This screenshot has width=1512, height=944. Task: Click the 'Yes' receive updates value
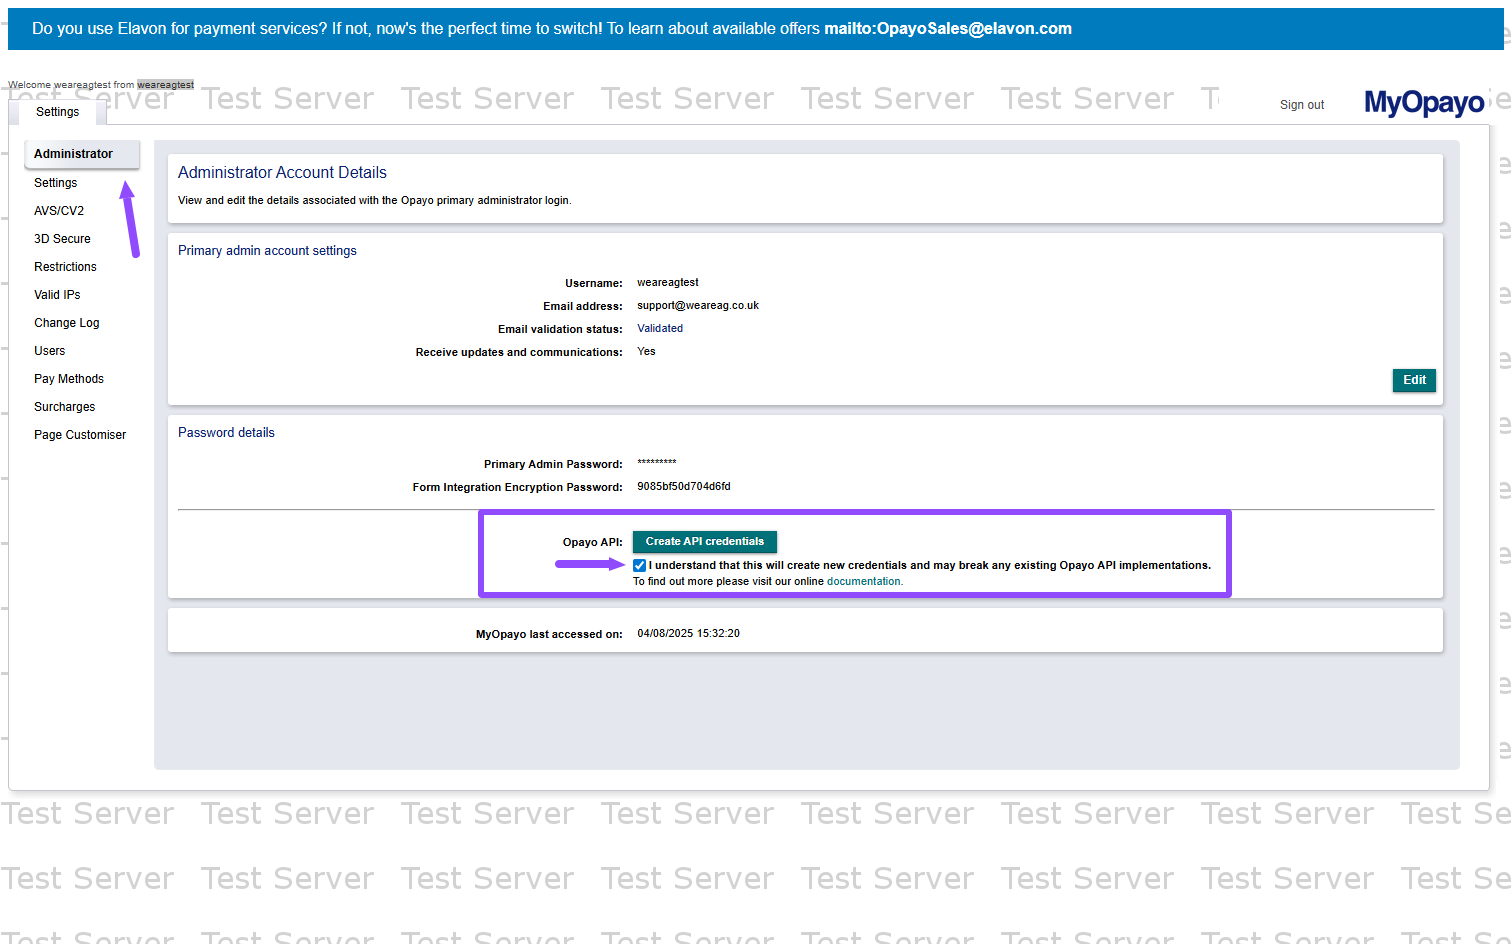pyautogui.click(x=646, y=352)
